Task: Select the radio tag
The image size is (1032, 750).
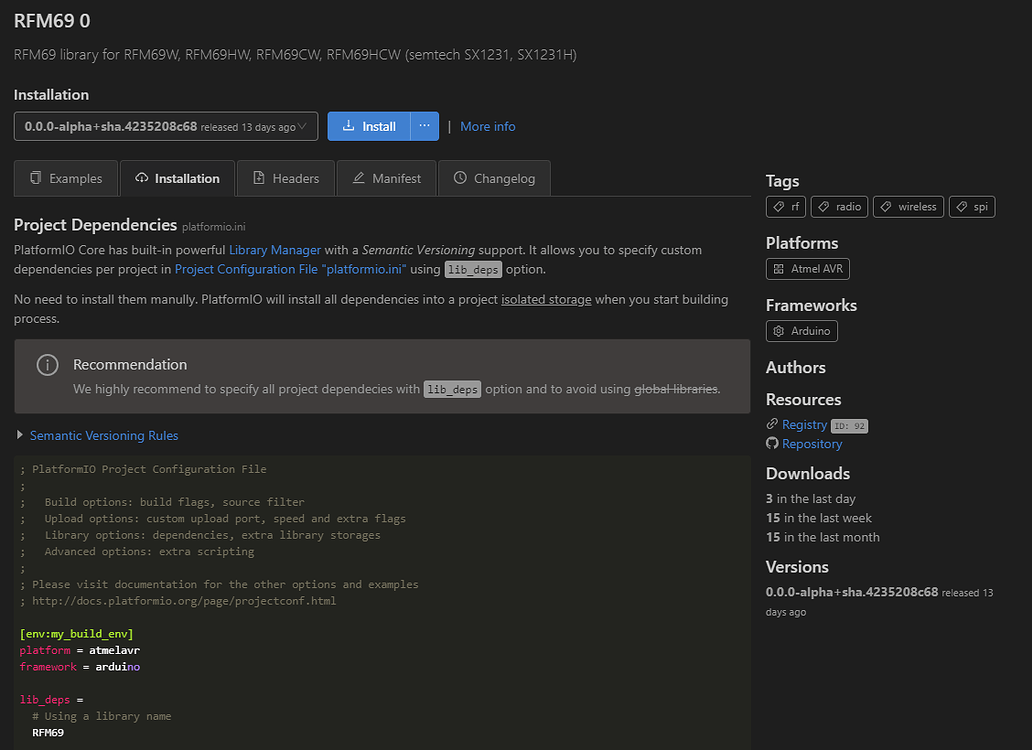Action: click(840, 207)
